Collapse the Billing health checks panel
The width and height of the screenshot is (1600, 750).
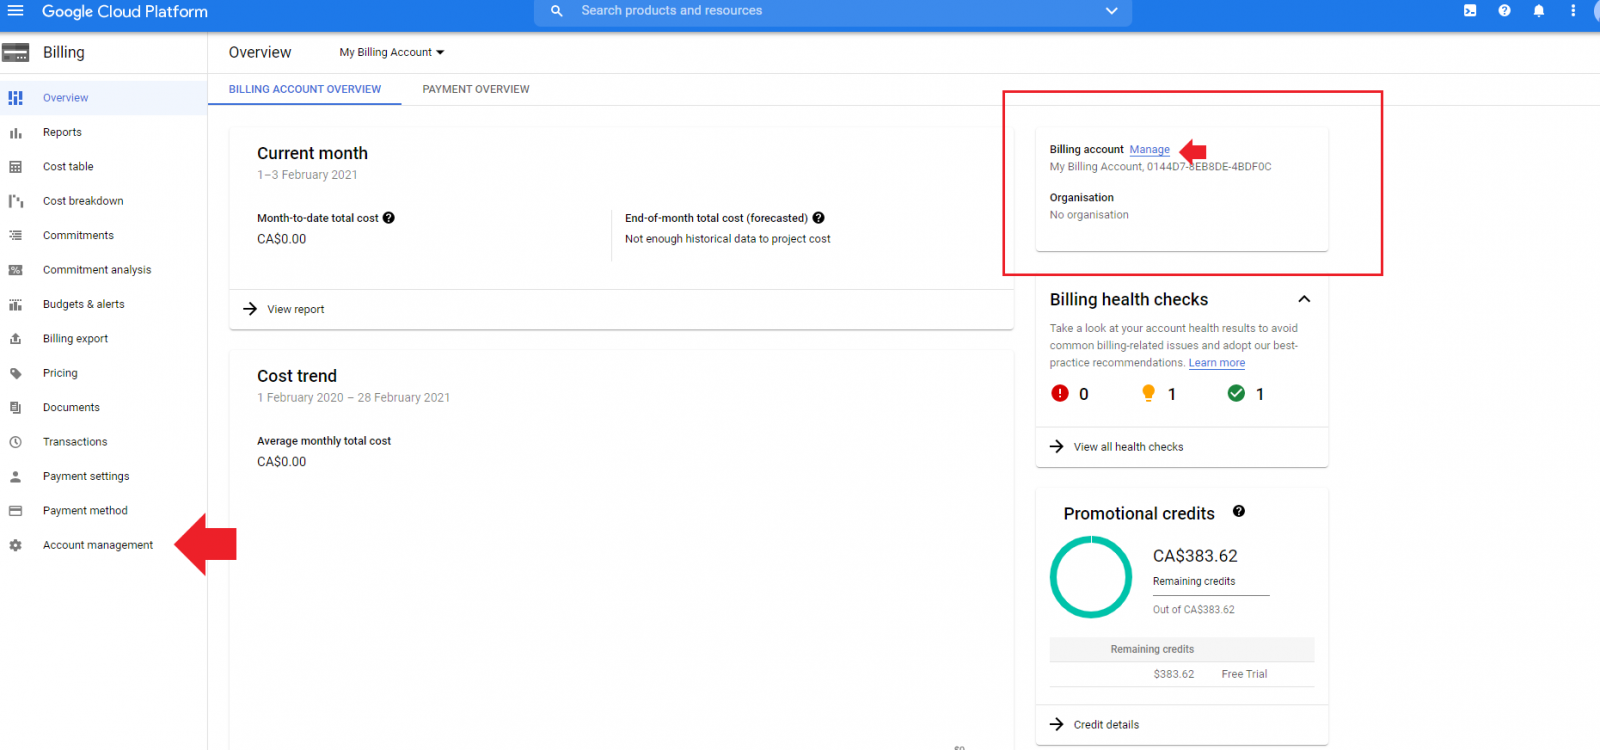pos(1304,299)
